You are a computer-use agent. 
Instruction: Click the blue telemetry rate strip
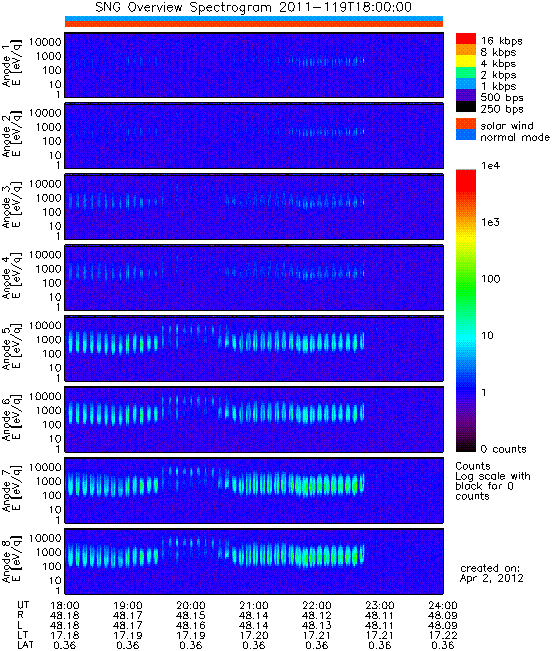pos(254,19)
